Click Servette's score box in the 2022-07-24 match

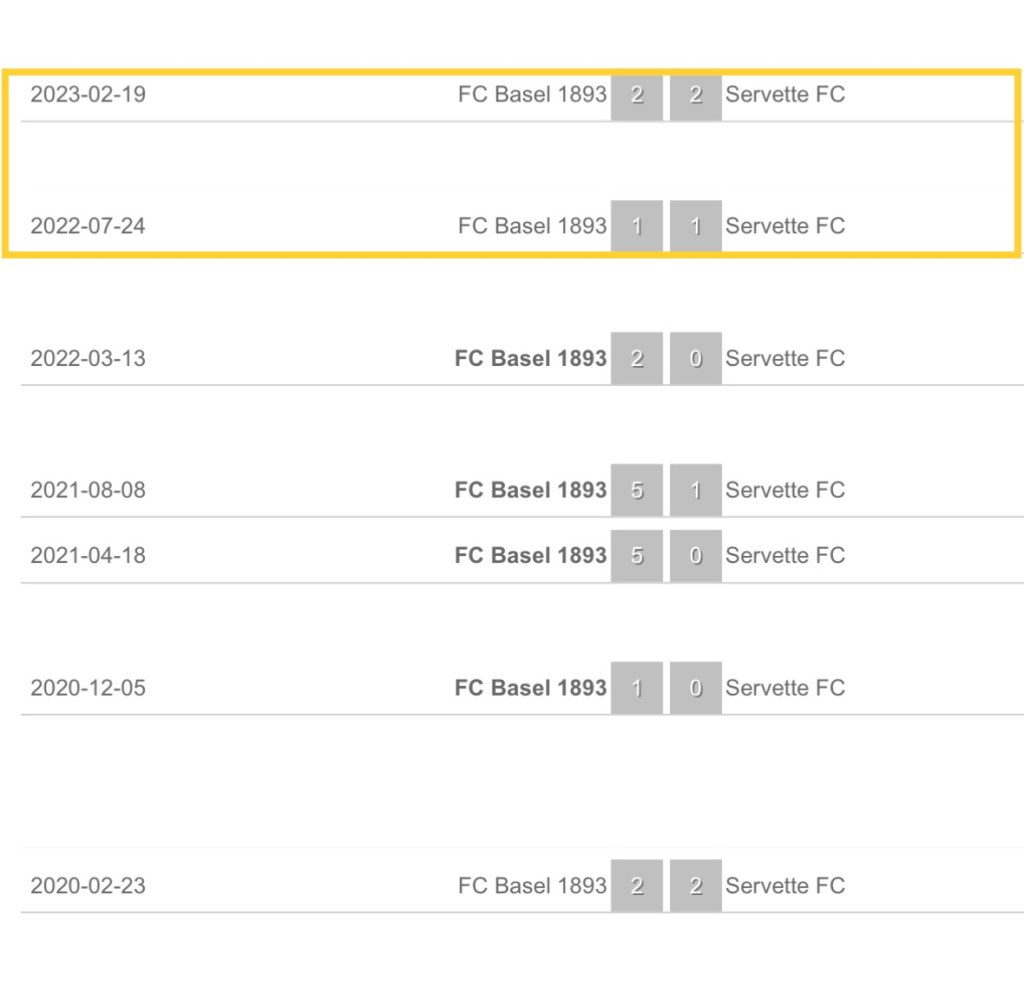[696, 227]
